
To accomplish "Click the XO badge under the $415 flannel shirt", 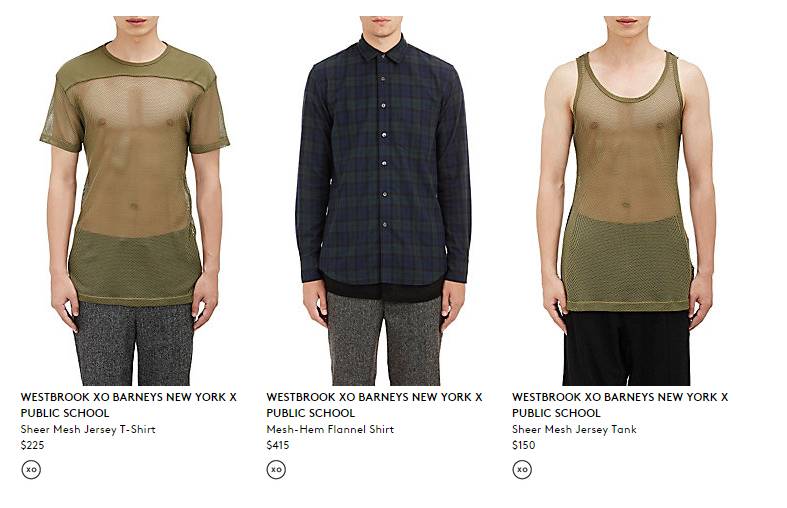I will pos(276,470).
